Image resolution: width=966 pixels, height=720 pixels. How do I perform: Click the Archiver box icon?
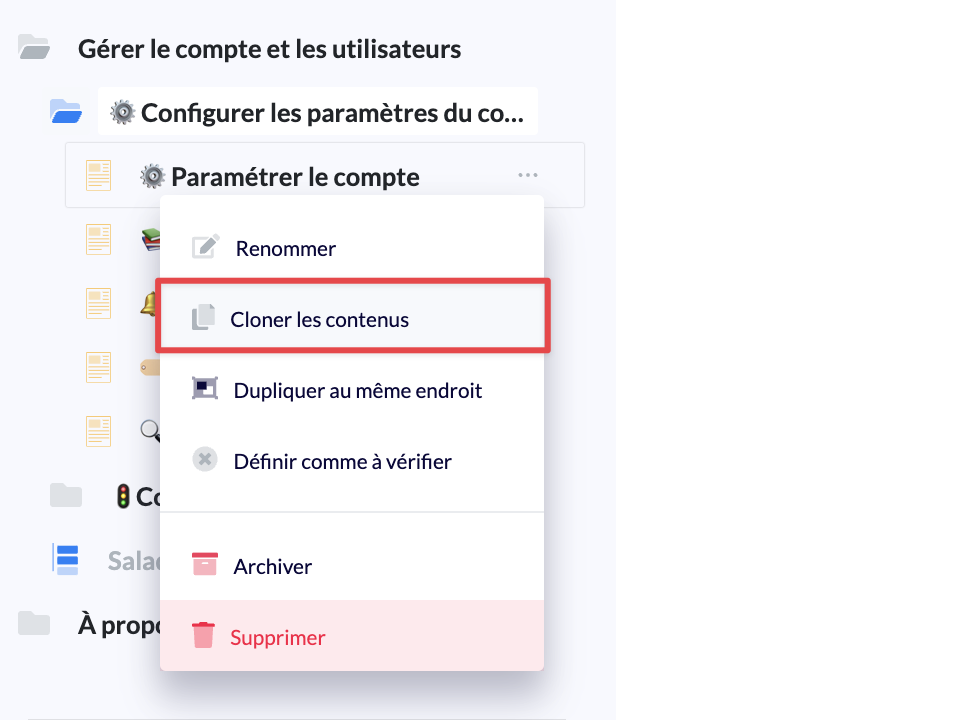coord(205,565)
